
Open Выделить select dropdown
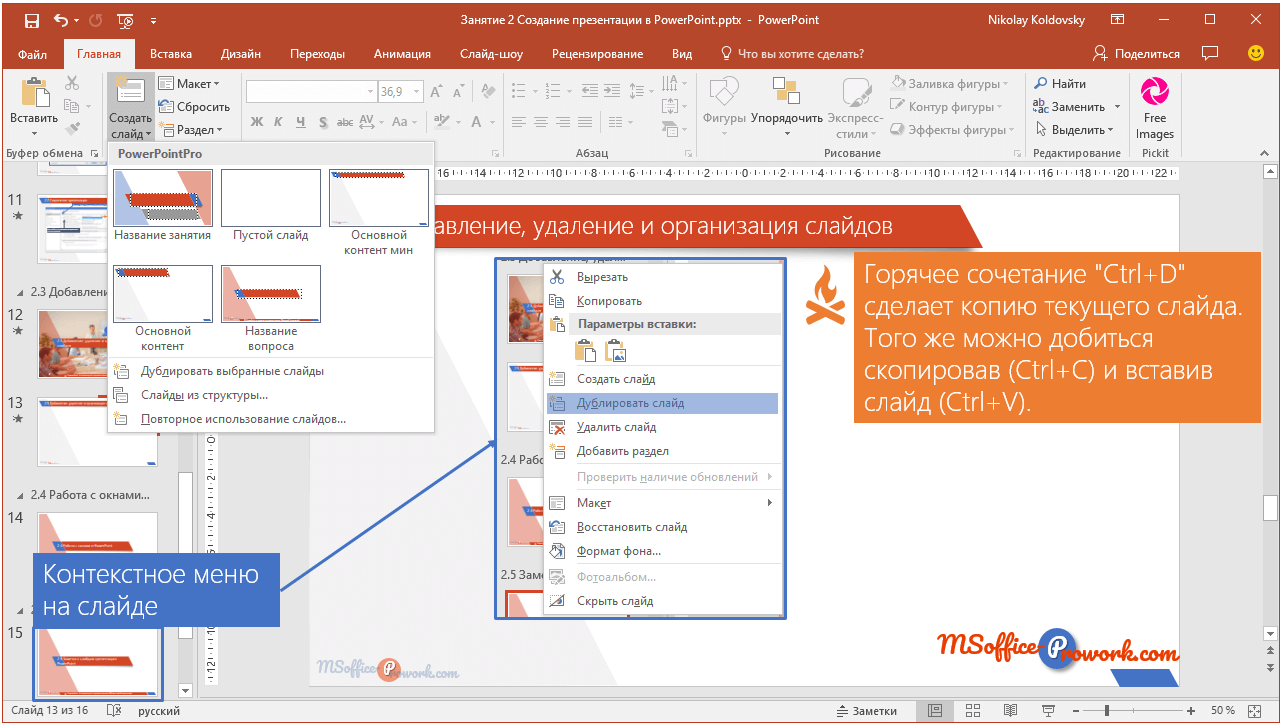[1075, 130]
